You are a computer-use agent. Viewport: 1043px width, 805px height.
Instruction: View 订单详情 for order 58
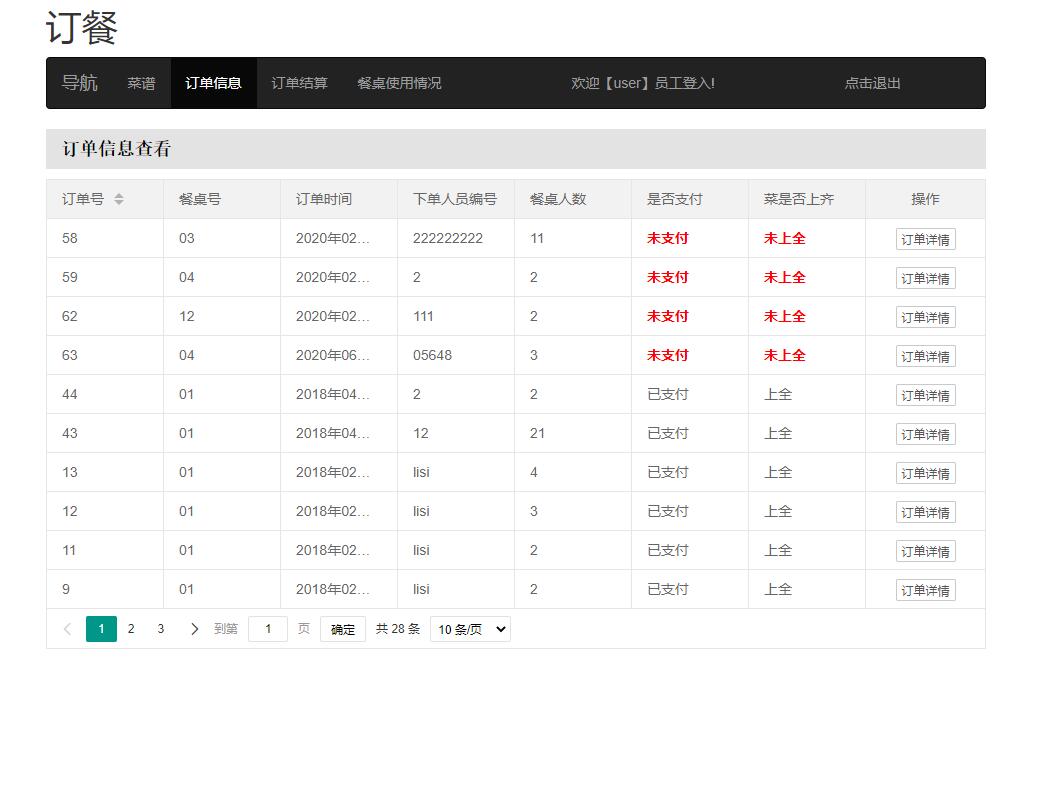pos(925,239)
